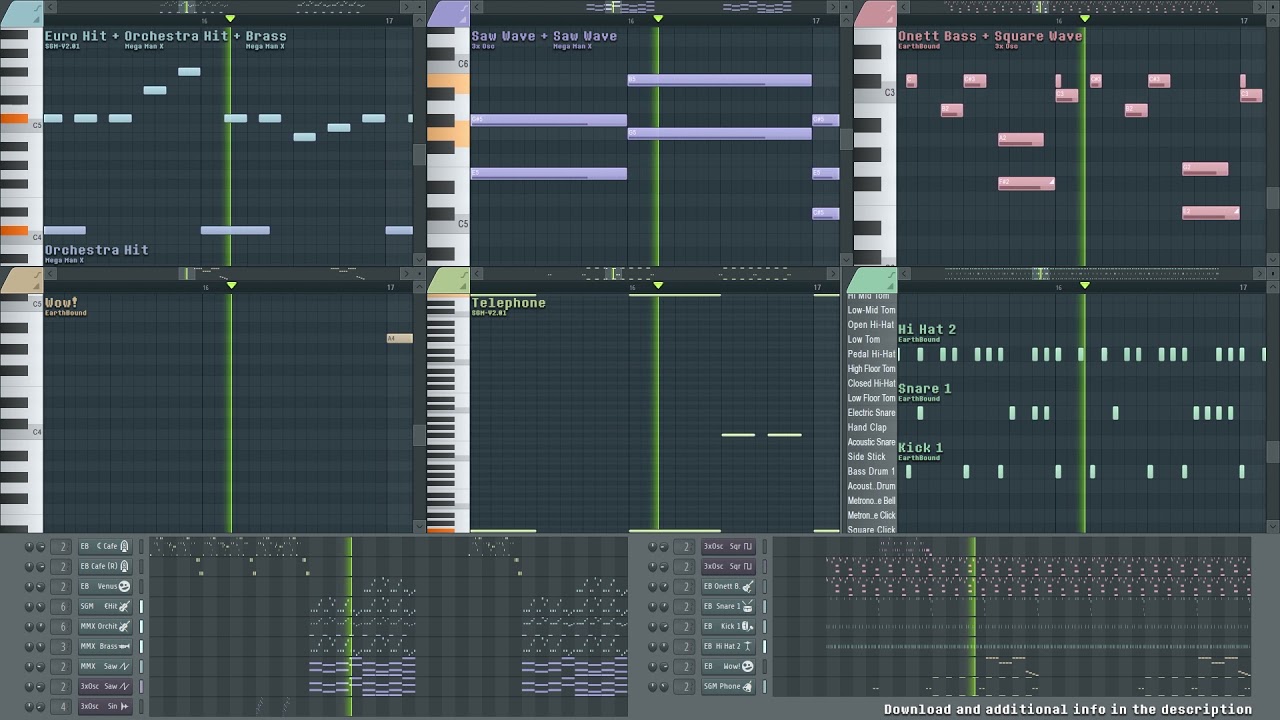The height and width of the screenshot is (720, 1280).
Task: Select the EB Cafe (R) channel icon
Action: click(x=124, y=566)
